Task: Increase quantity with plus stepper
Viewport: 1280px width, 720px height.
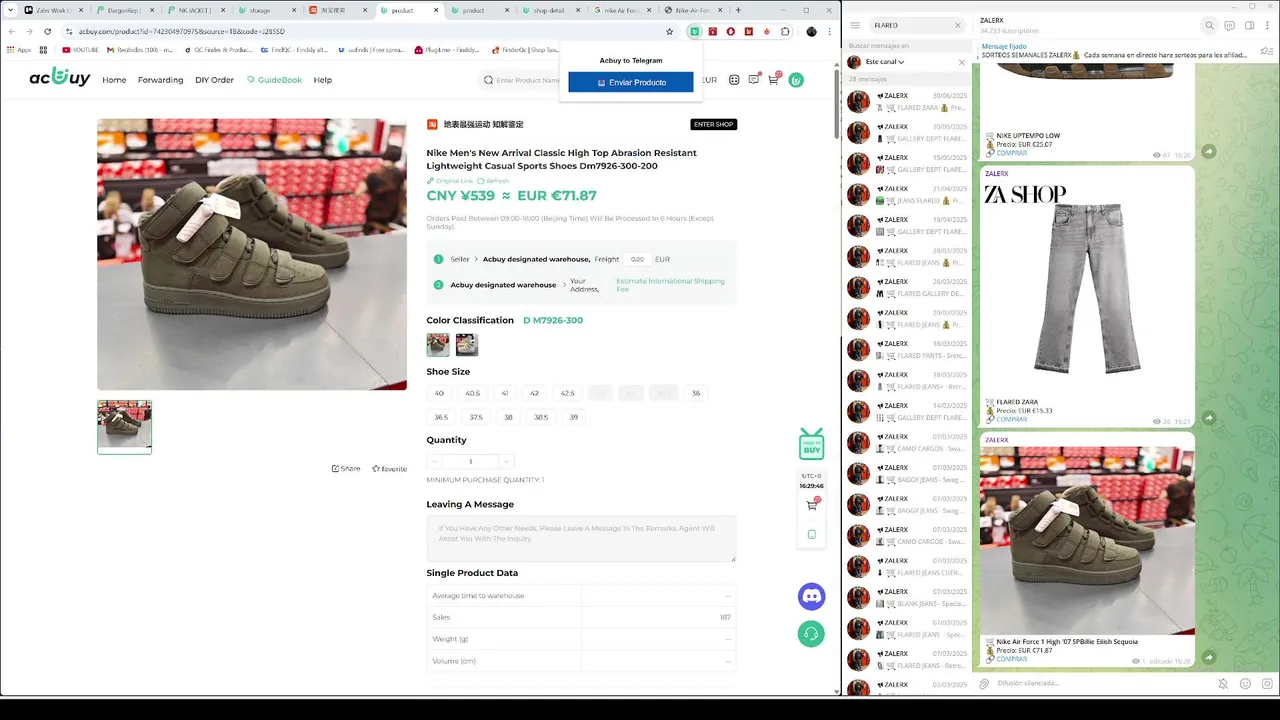Action: [x=507, y=462]
